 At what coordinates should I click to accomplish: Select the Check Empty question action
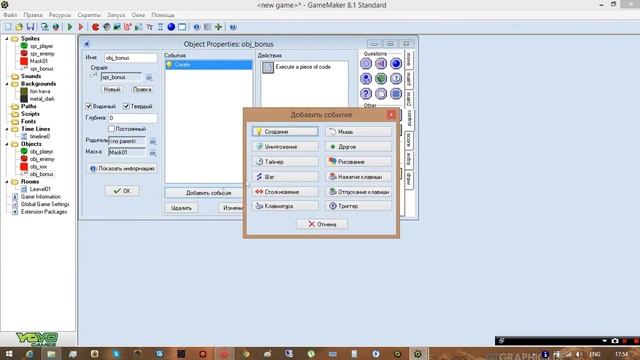pyautogui.click(x=366, y=63)
